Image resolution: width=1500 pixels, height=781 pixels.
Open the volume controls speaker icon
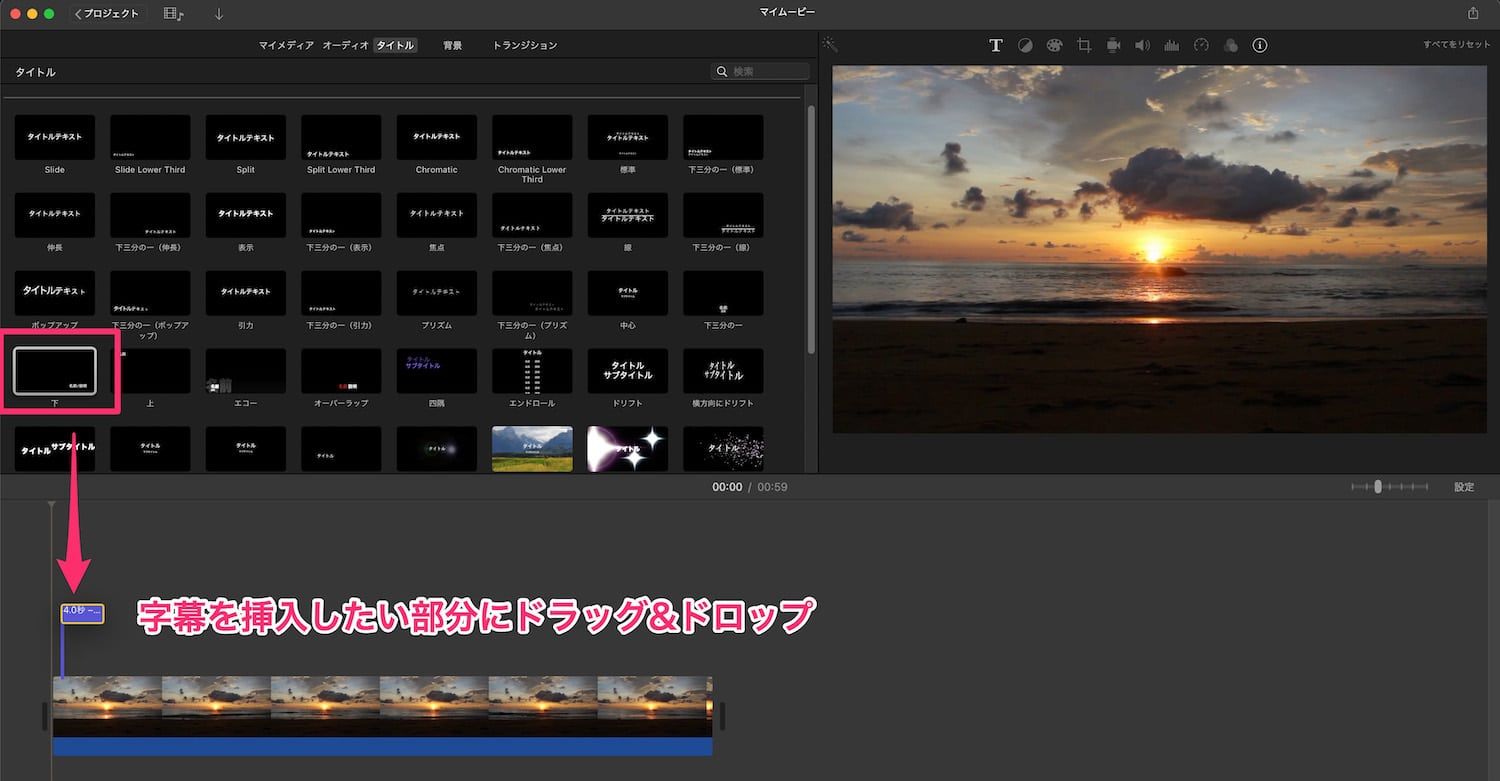coord(1142,45)
